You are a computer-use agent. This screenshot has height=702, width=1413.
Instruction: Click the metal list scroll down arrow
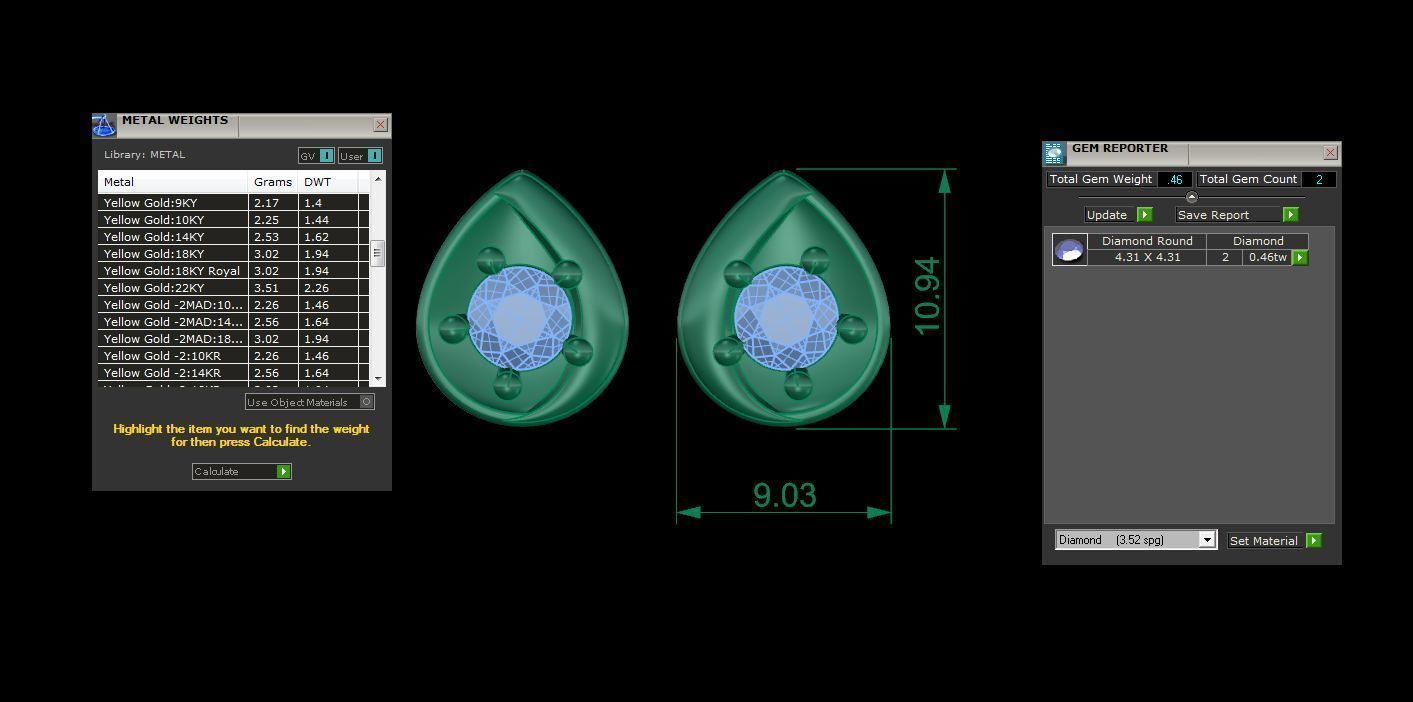tap(378, 379)
